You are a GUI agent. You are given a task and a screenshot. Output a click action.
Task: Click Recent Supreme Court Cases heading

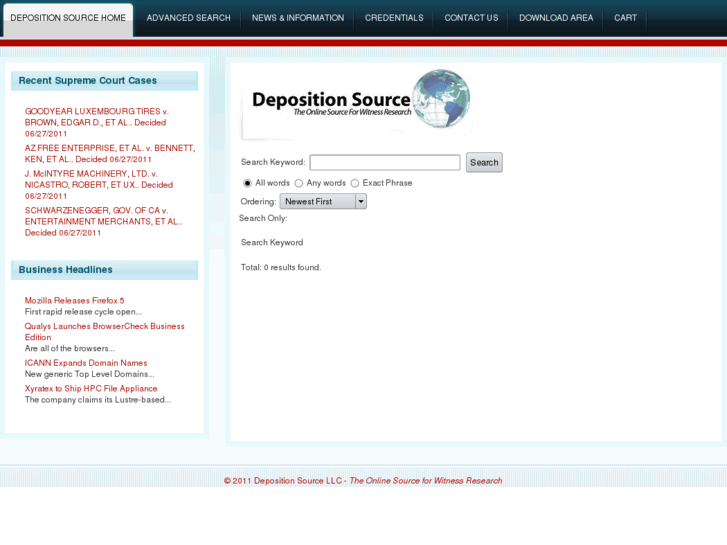(88, 80)
